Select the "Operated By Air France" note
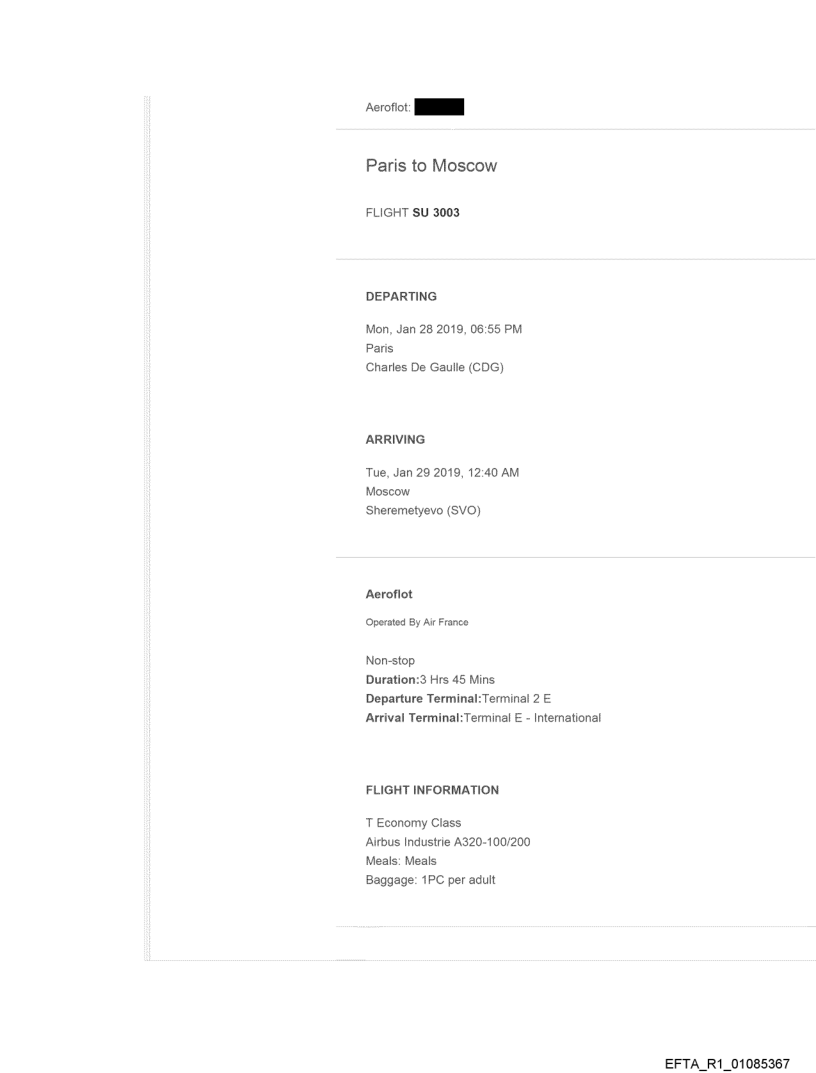The height and width of the screenshot is (1073, 816). click(x=417, y=622)
